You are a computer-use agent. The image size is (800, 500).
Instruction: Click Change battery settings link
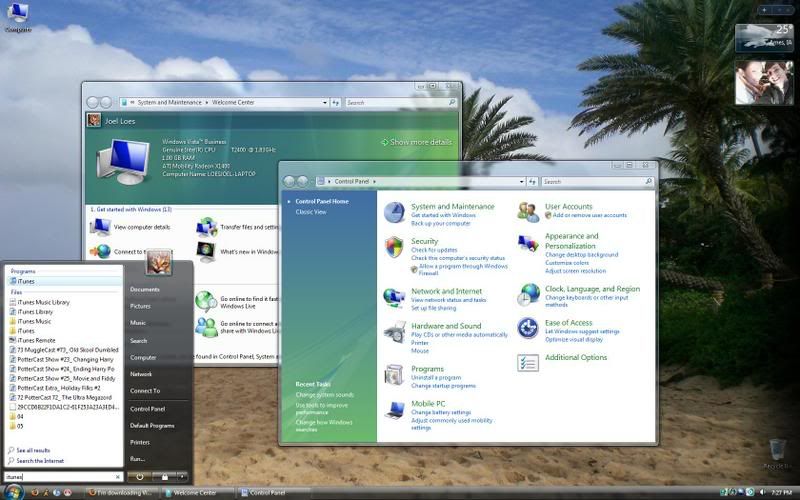[441, 412]
